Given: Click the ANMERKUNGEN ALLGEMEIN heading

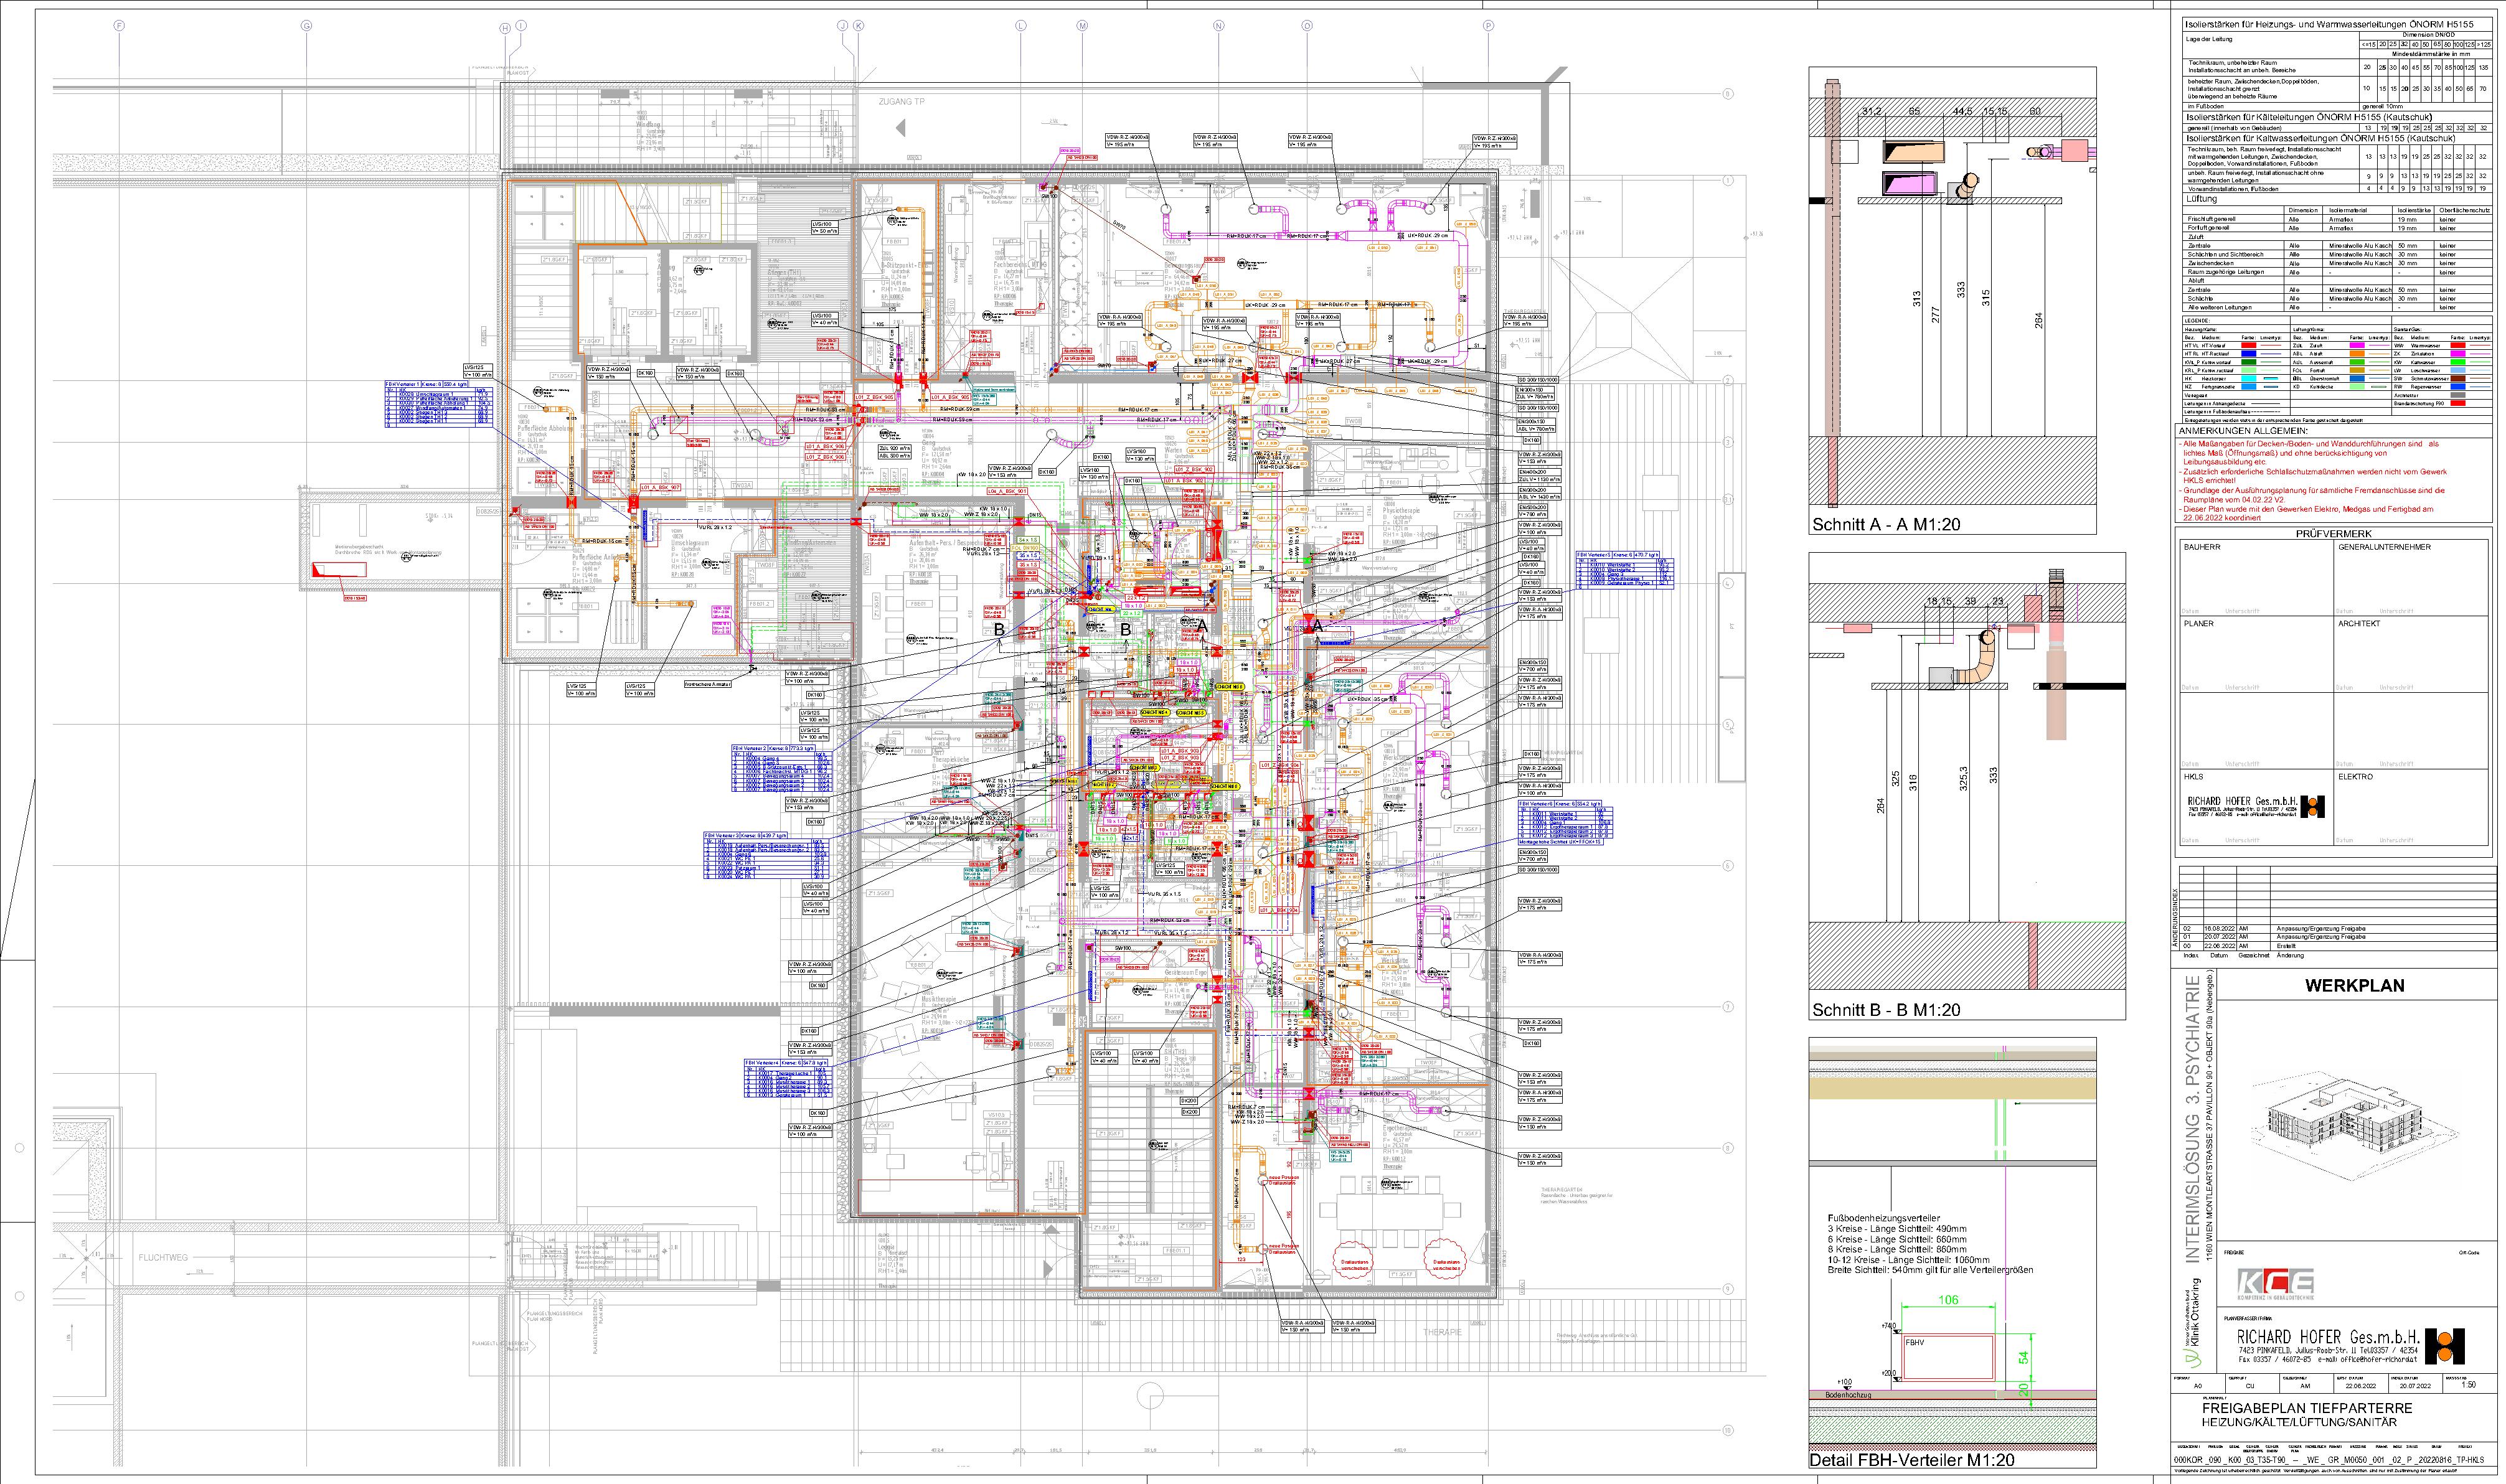Looking at the screenshot, I should click(x=2243, y=431).
